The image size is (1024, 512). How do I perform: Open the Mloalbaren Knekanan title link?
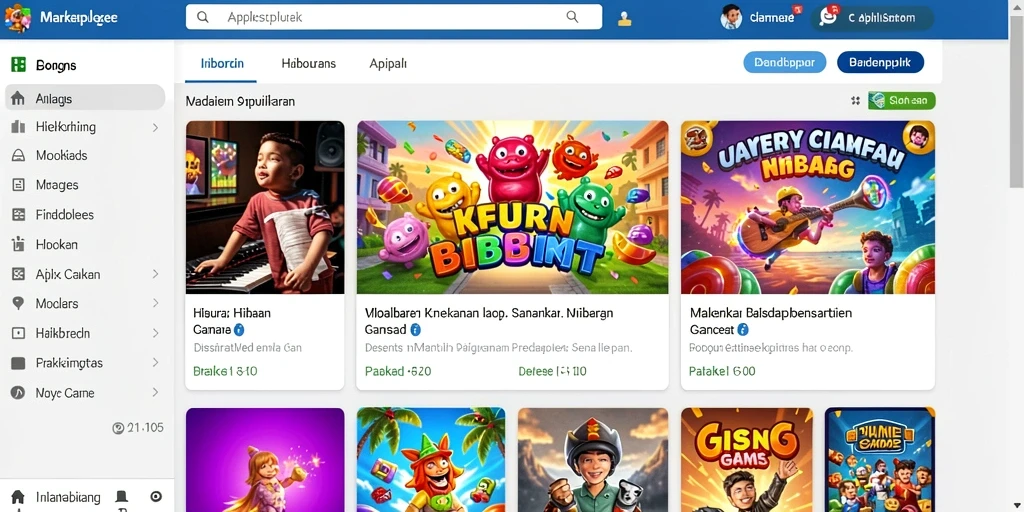(x=488, y=321)
